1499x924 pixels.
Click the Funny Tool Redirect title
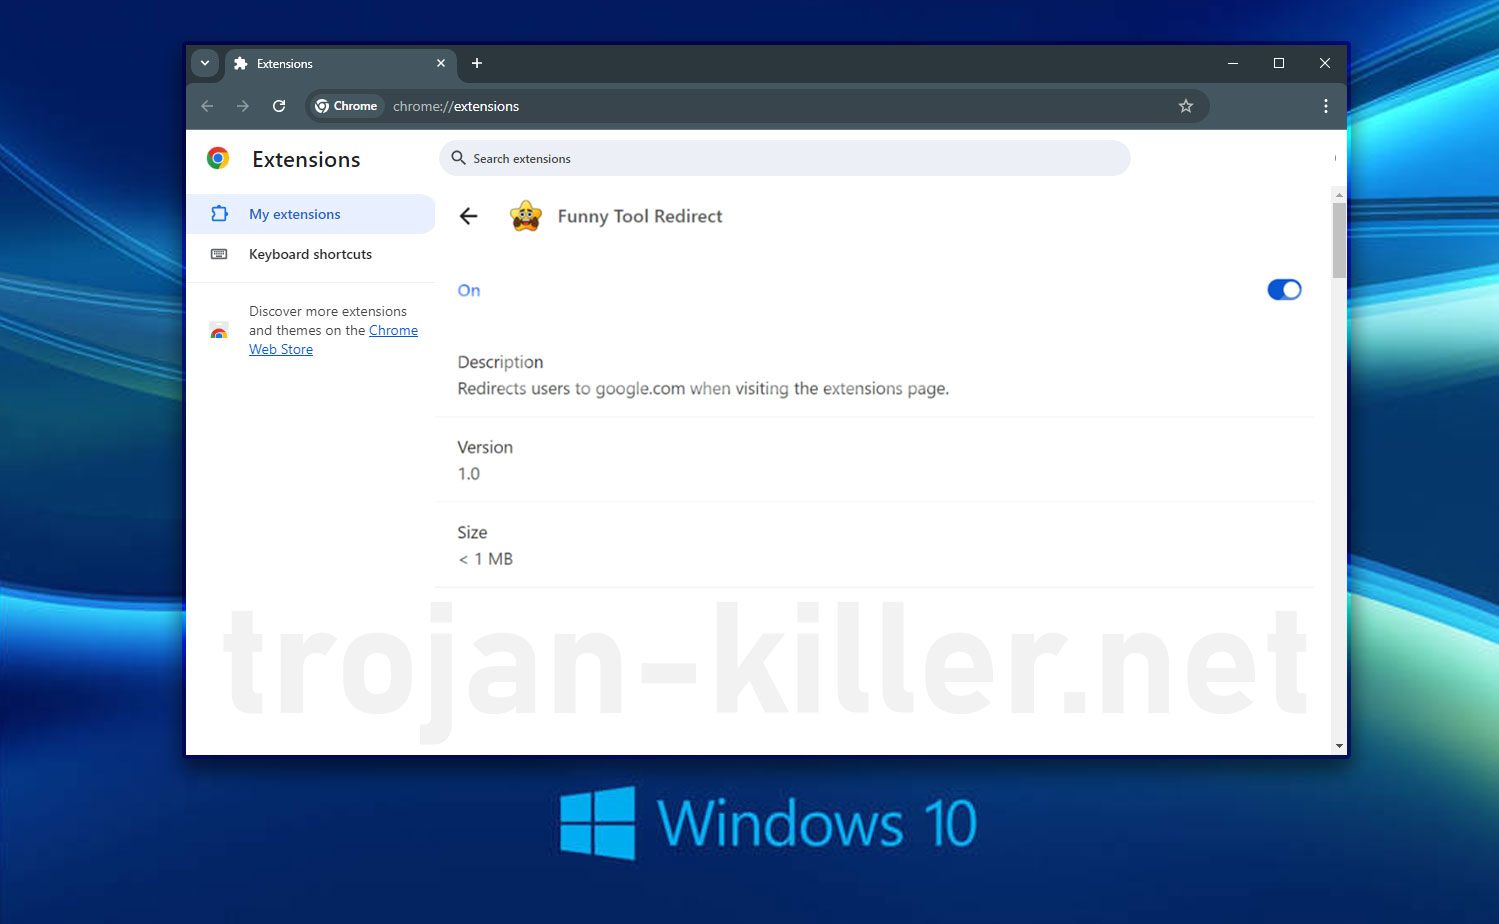pyautogui.click(x=640, y=216)
